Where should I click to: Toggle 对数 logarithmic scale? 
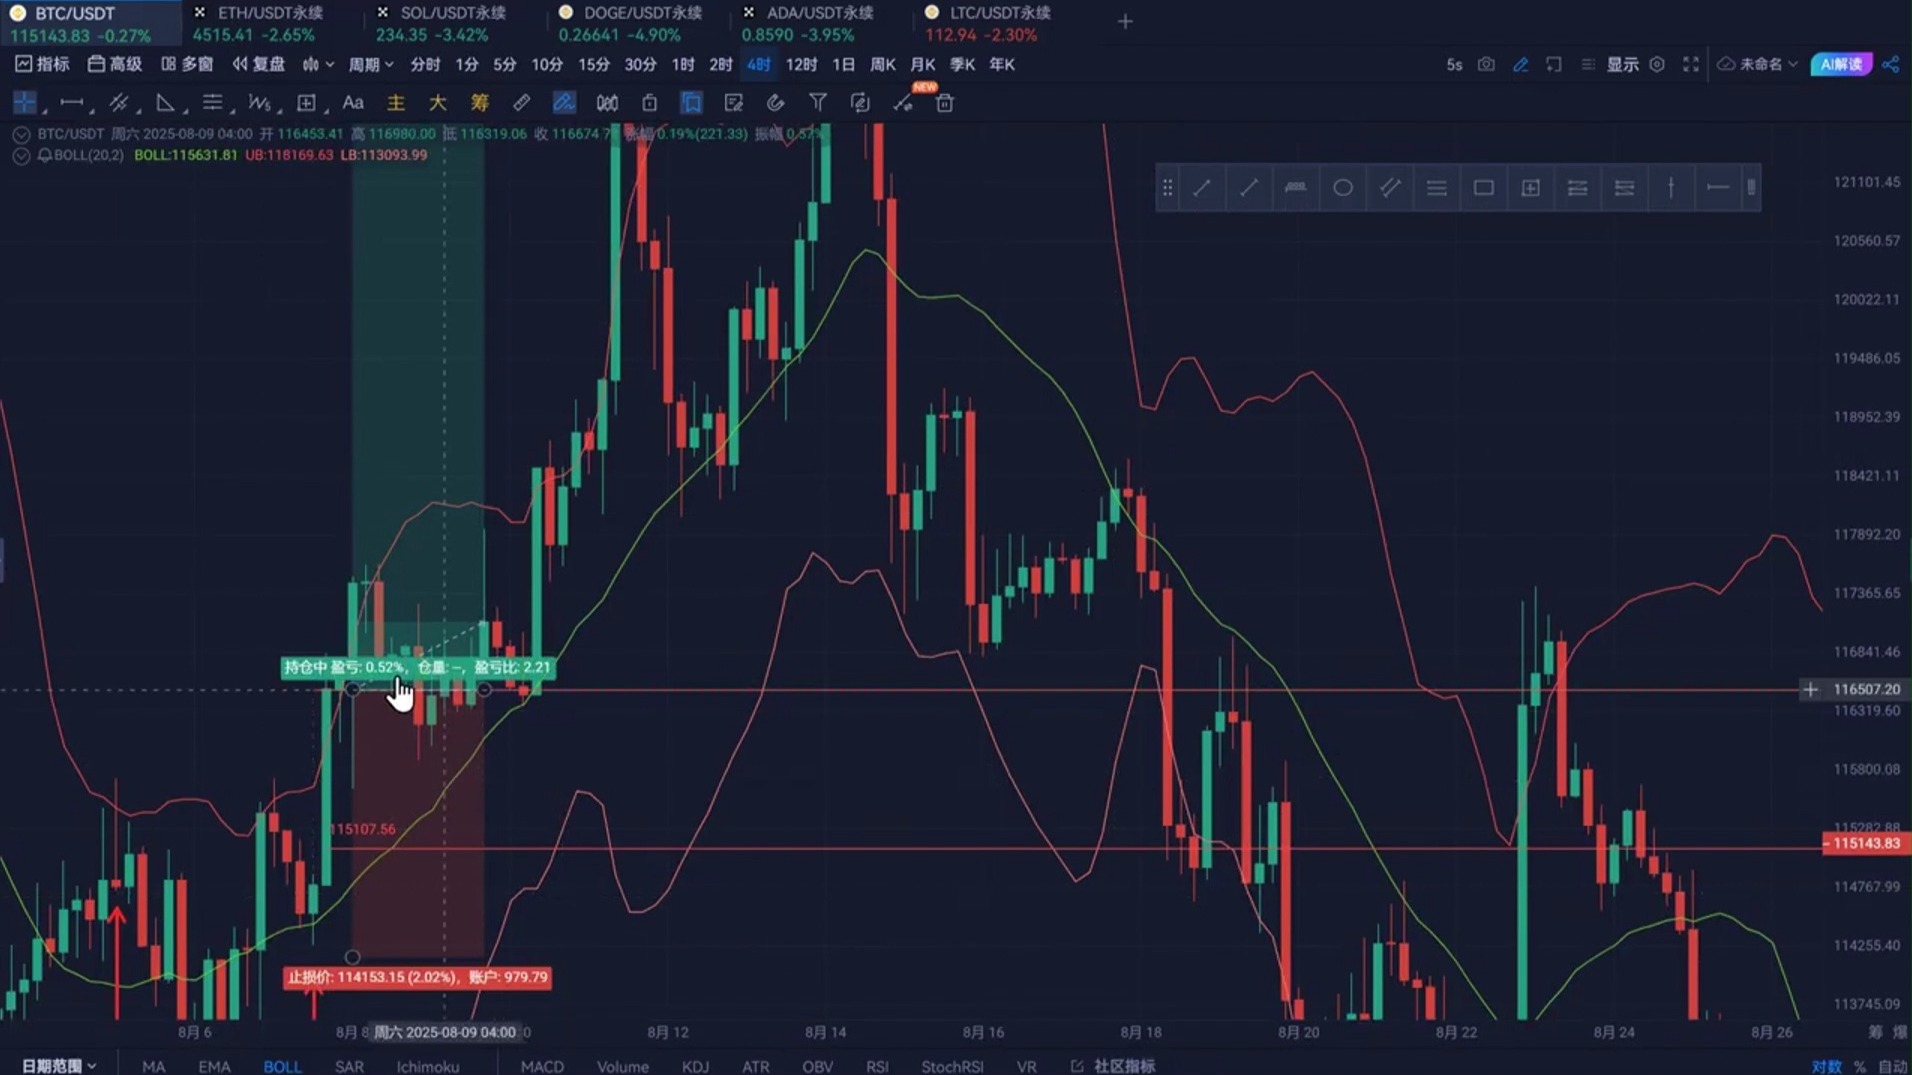coord(1826,1066)
